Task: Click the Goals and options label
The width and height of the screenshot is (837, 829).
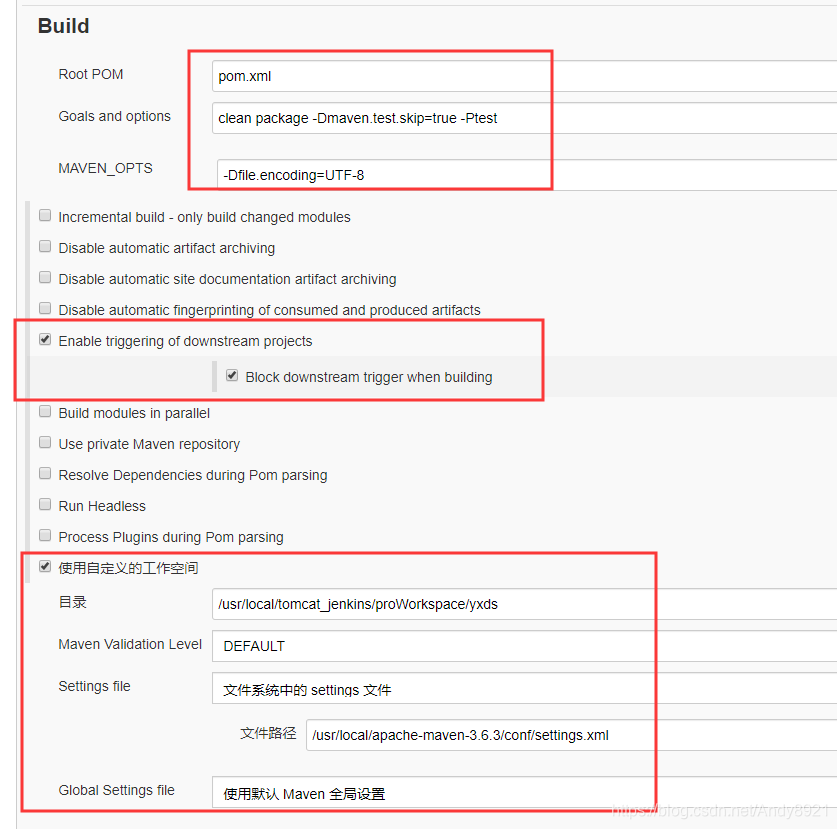Action: 115,116
